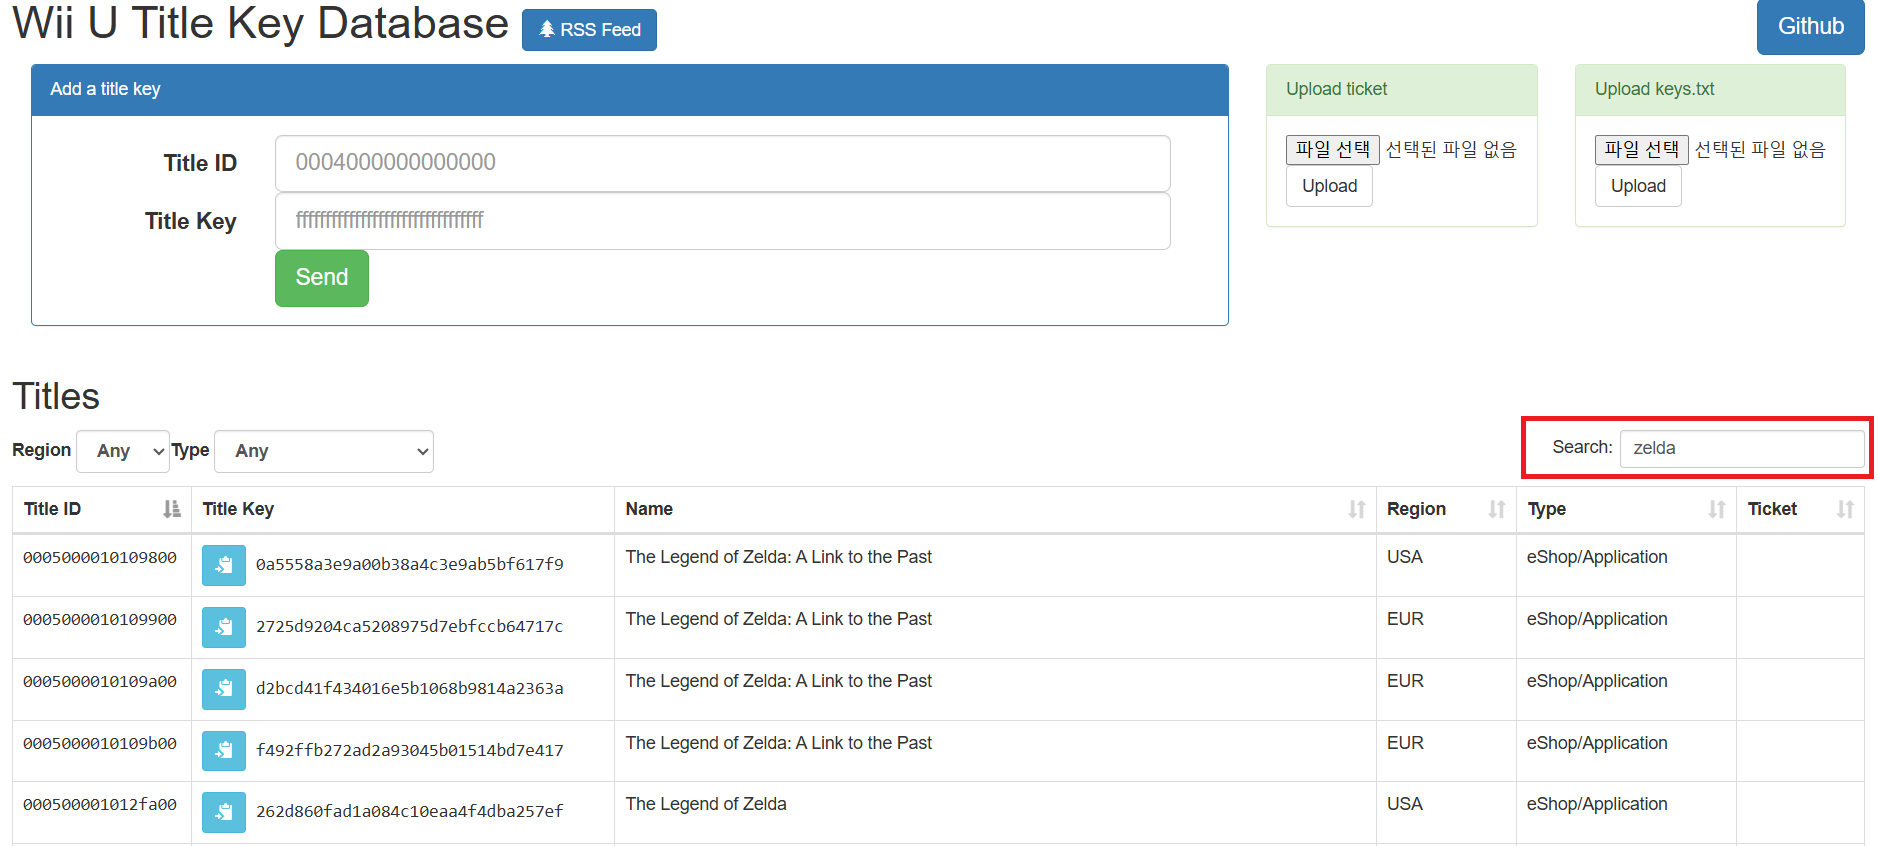Click Upload under Upload ticket
Image resolution: width=1878 pixels, height=846 pixels.
click(x=1329, y=186)
